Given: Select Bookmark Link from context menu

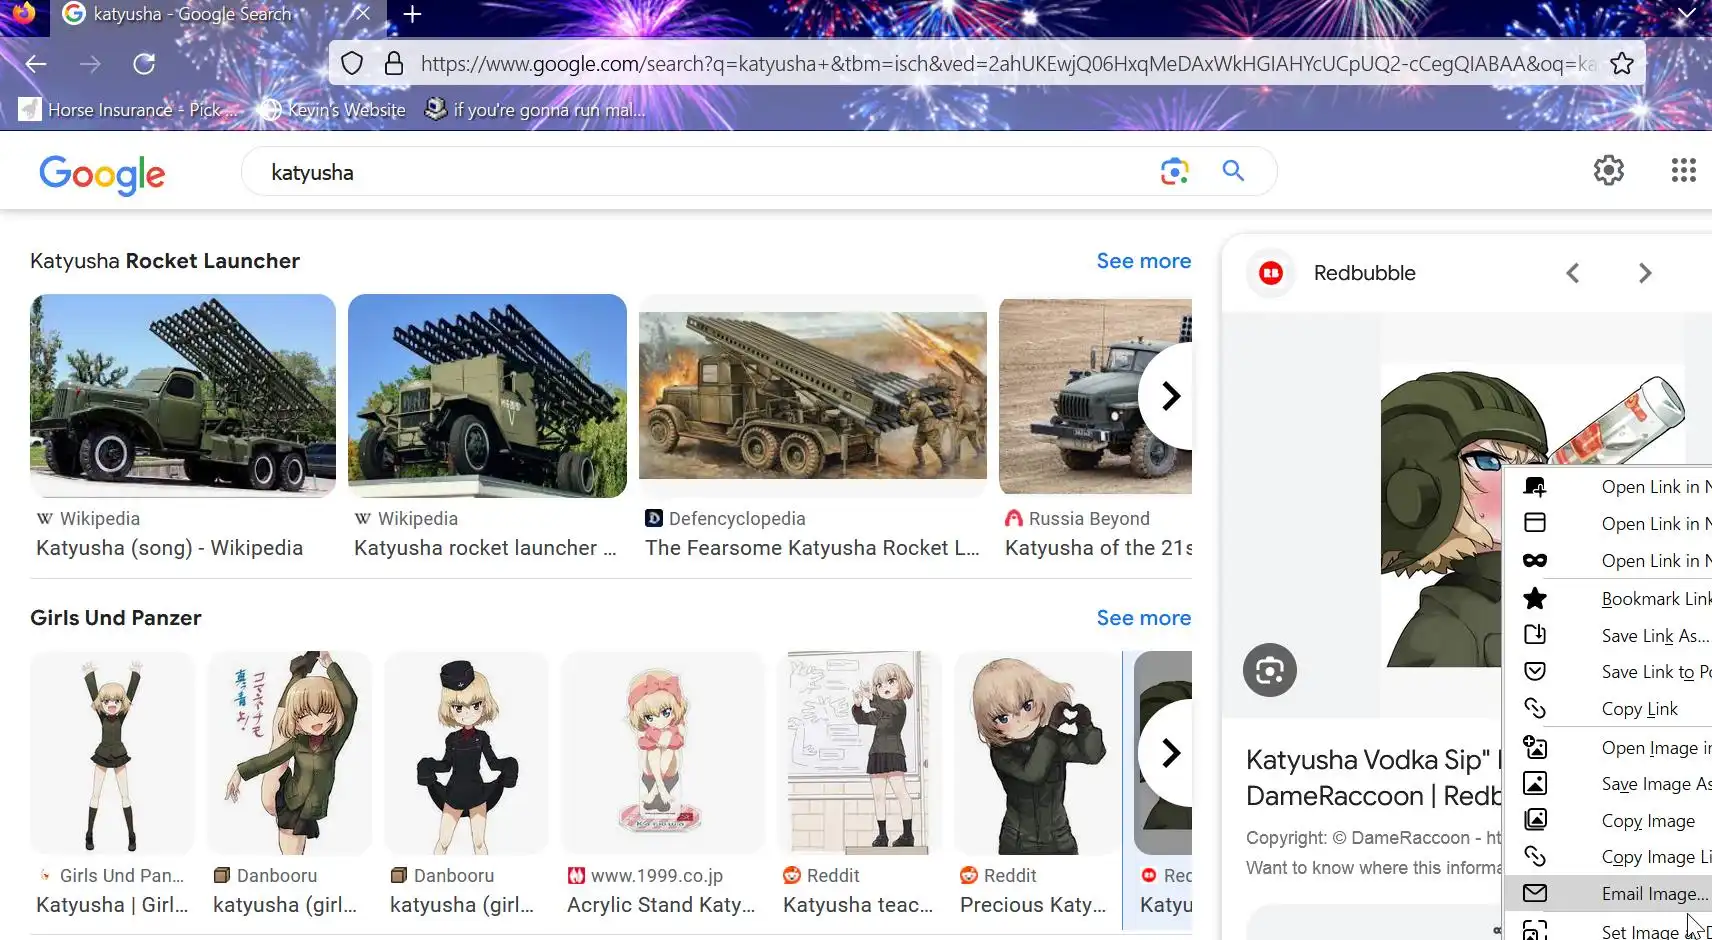Looking at the screenshot, I should tap(1608, 599).
